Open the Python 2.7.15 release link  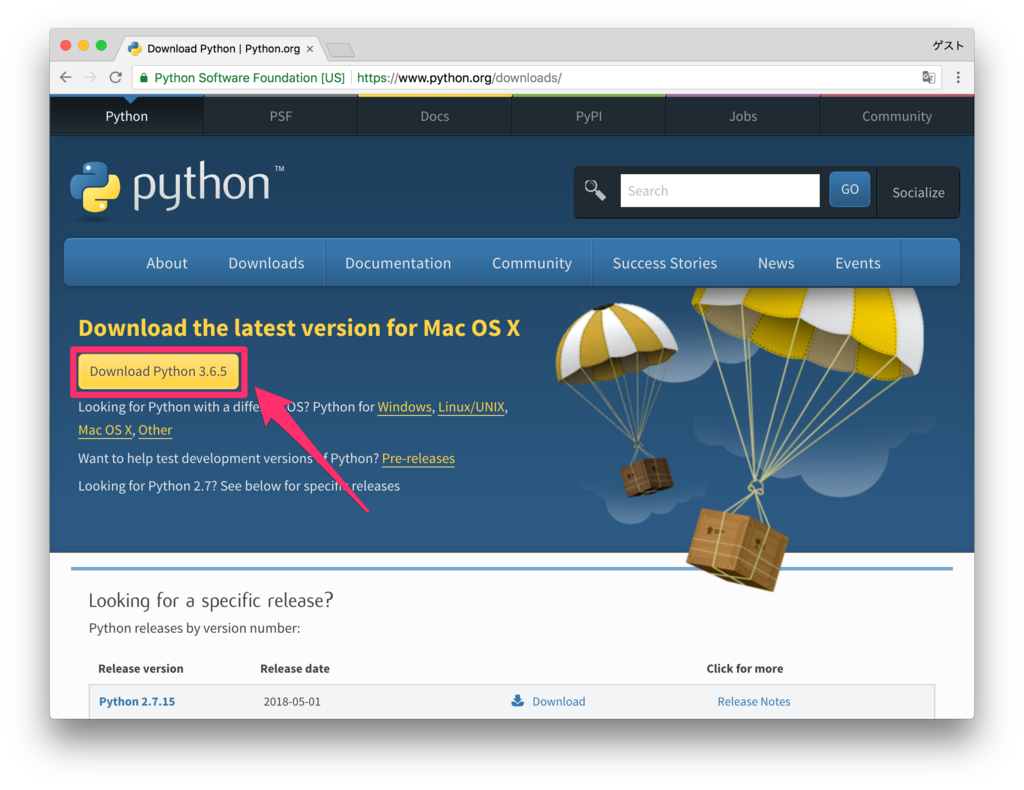137,701
